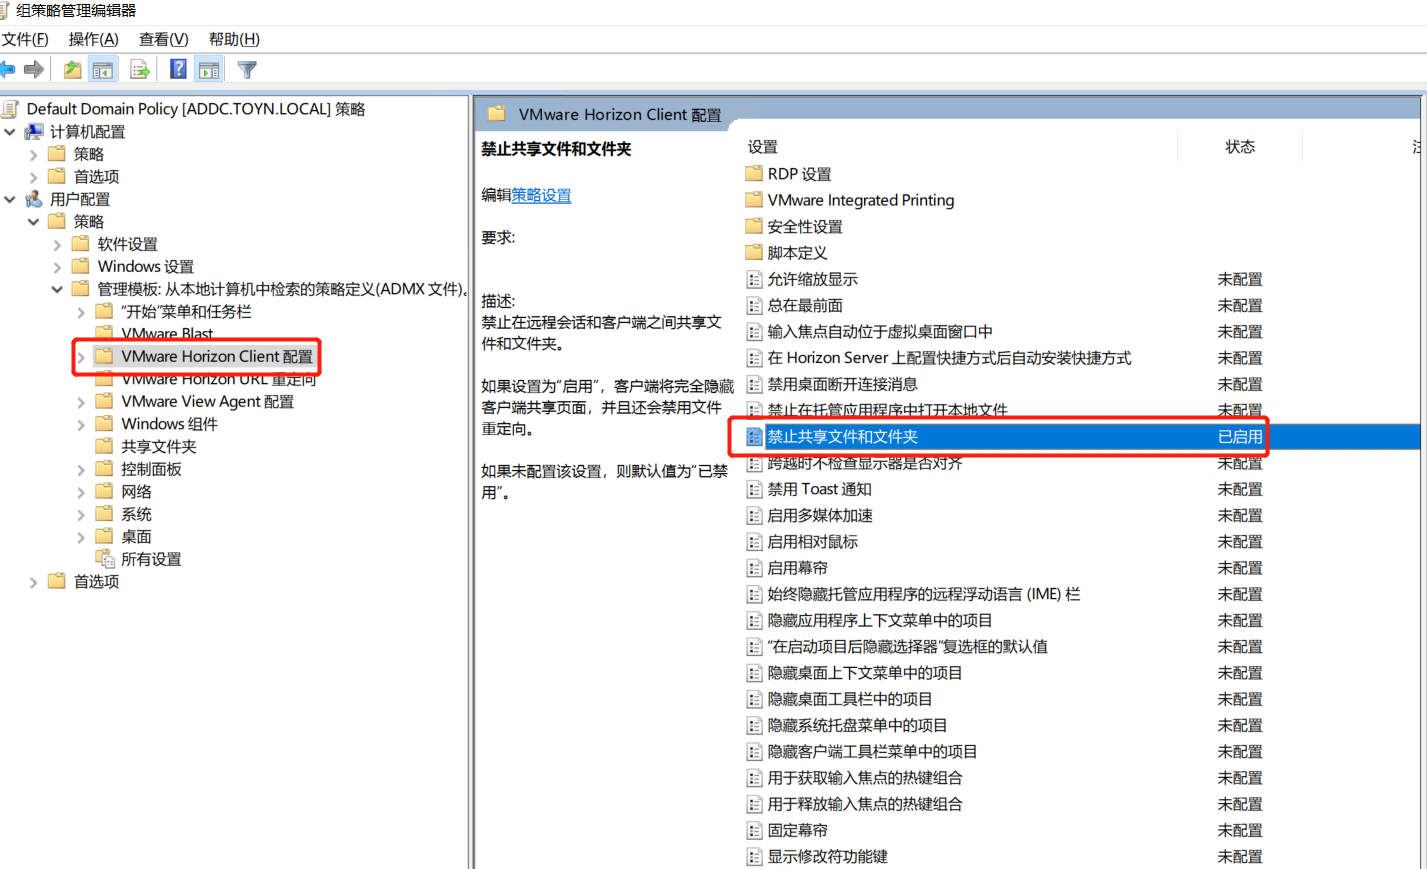Click the filter funnel icon

(x=247, y=69)
